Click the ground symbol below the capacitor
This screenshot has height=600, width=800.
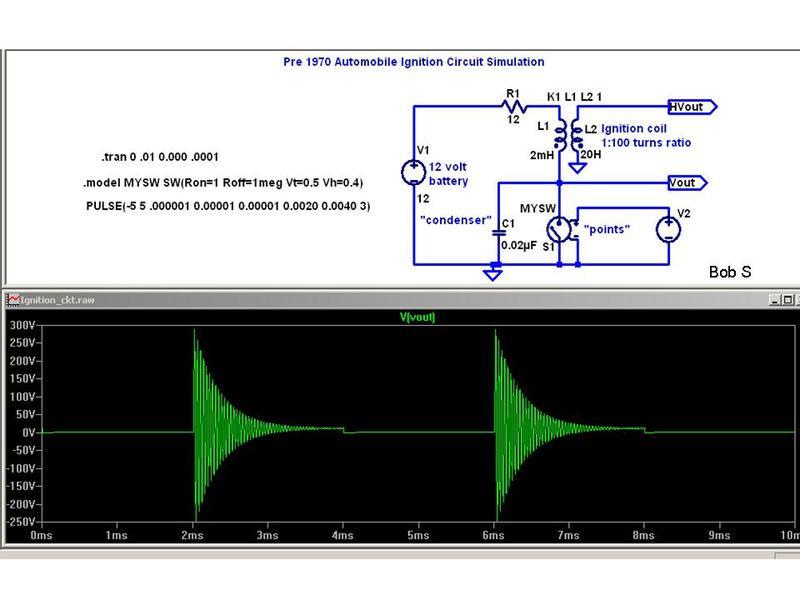tap(493, 275)
